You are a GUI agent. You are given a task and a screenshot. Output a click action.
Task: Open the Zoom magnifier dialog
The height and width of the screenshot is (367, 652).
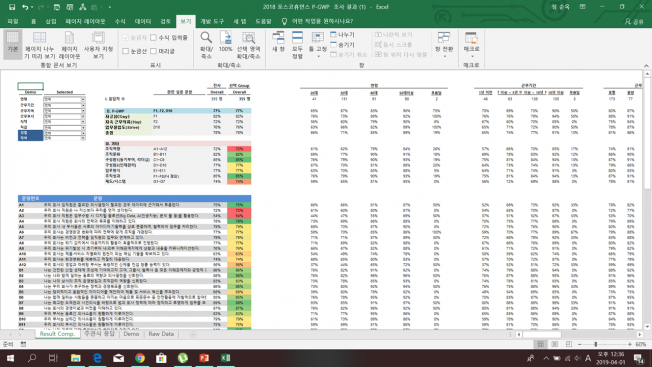point(206,45)
